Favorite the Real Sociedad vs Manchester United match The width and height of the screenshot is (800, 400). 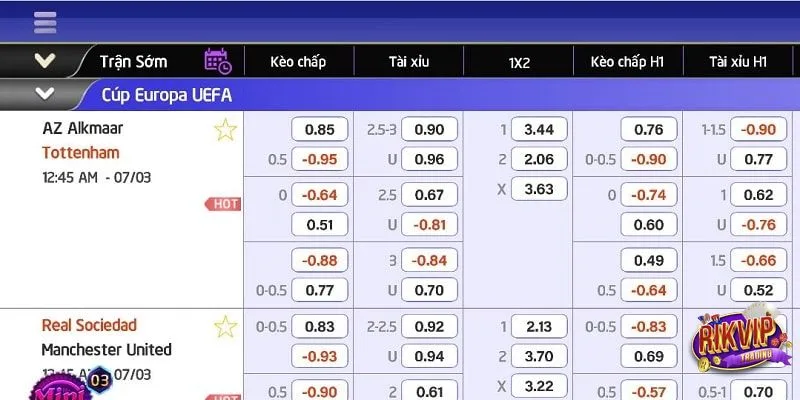pyautogui.click(x=226, y=326)
